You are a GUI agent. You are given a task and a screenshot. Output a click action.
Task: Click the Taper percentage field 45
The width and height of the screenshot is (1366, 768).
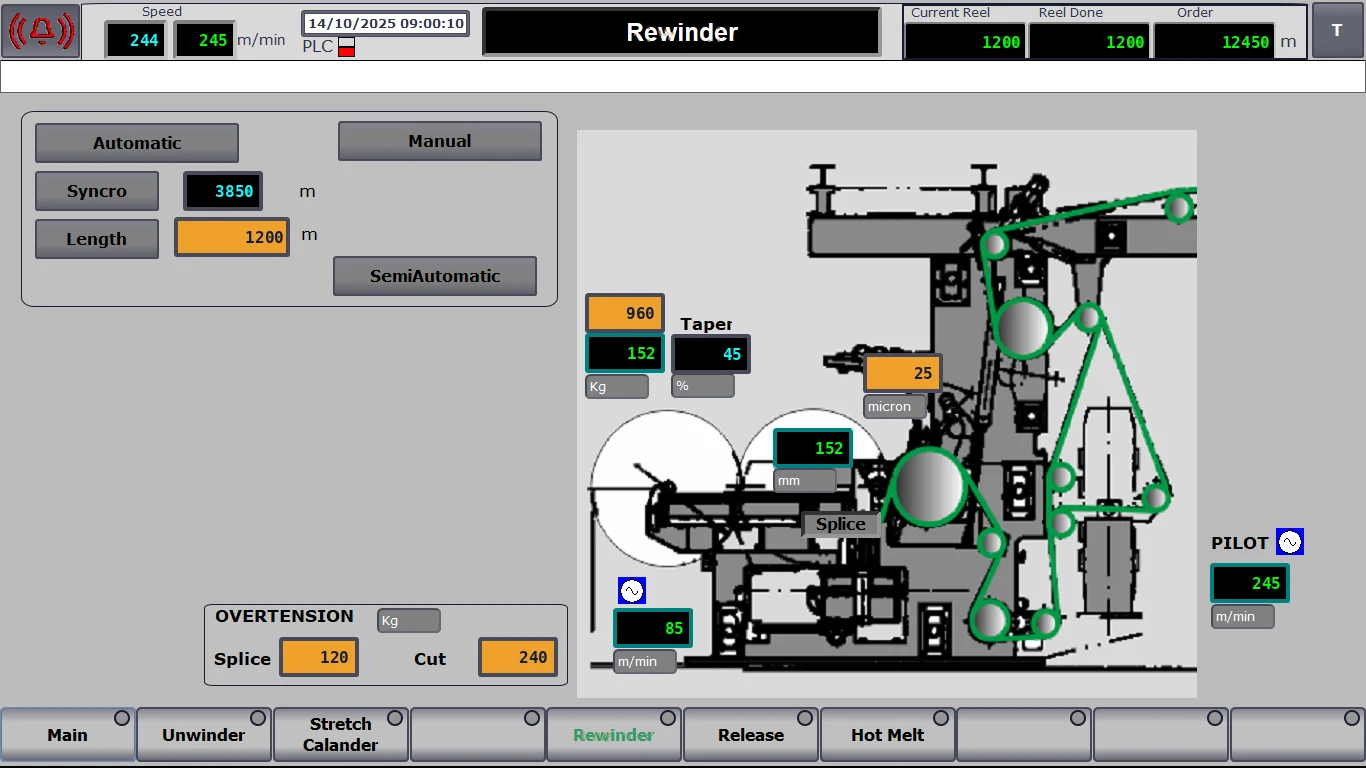click(711, 354)
